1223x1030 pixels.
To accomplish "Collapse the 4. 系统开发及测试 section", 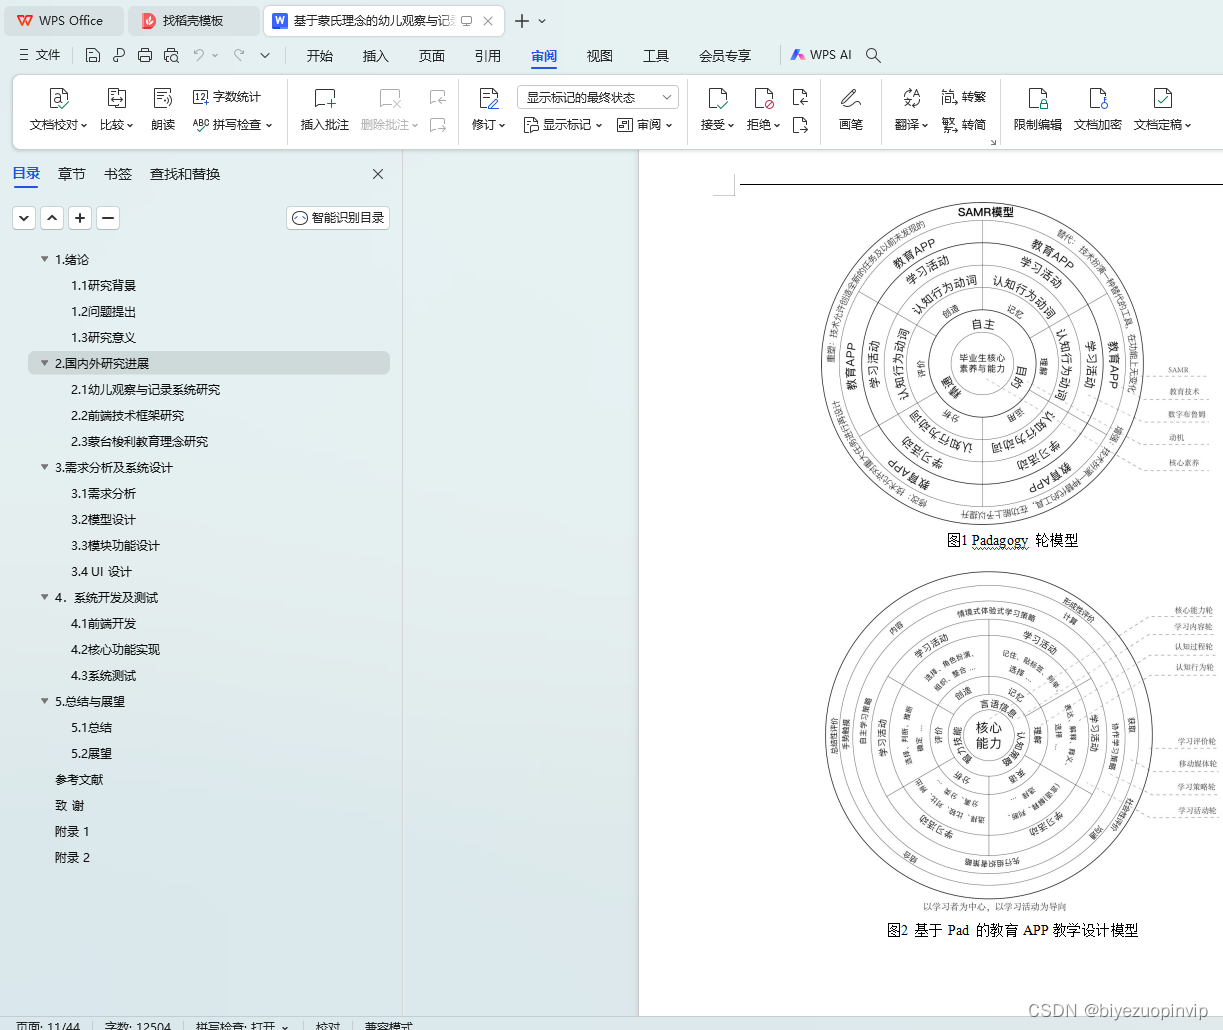I will [x=44, y=597].
